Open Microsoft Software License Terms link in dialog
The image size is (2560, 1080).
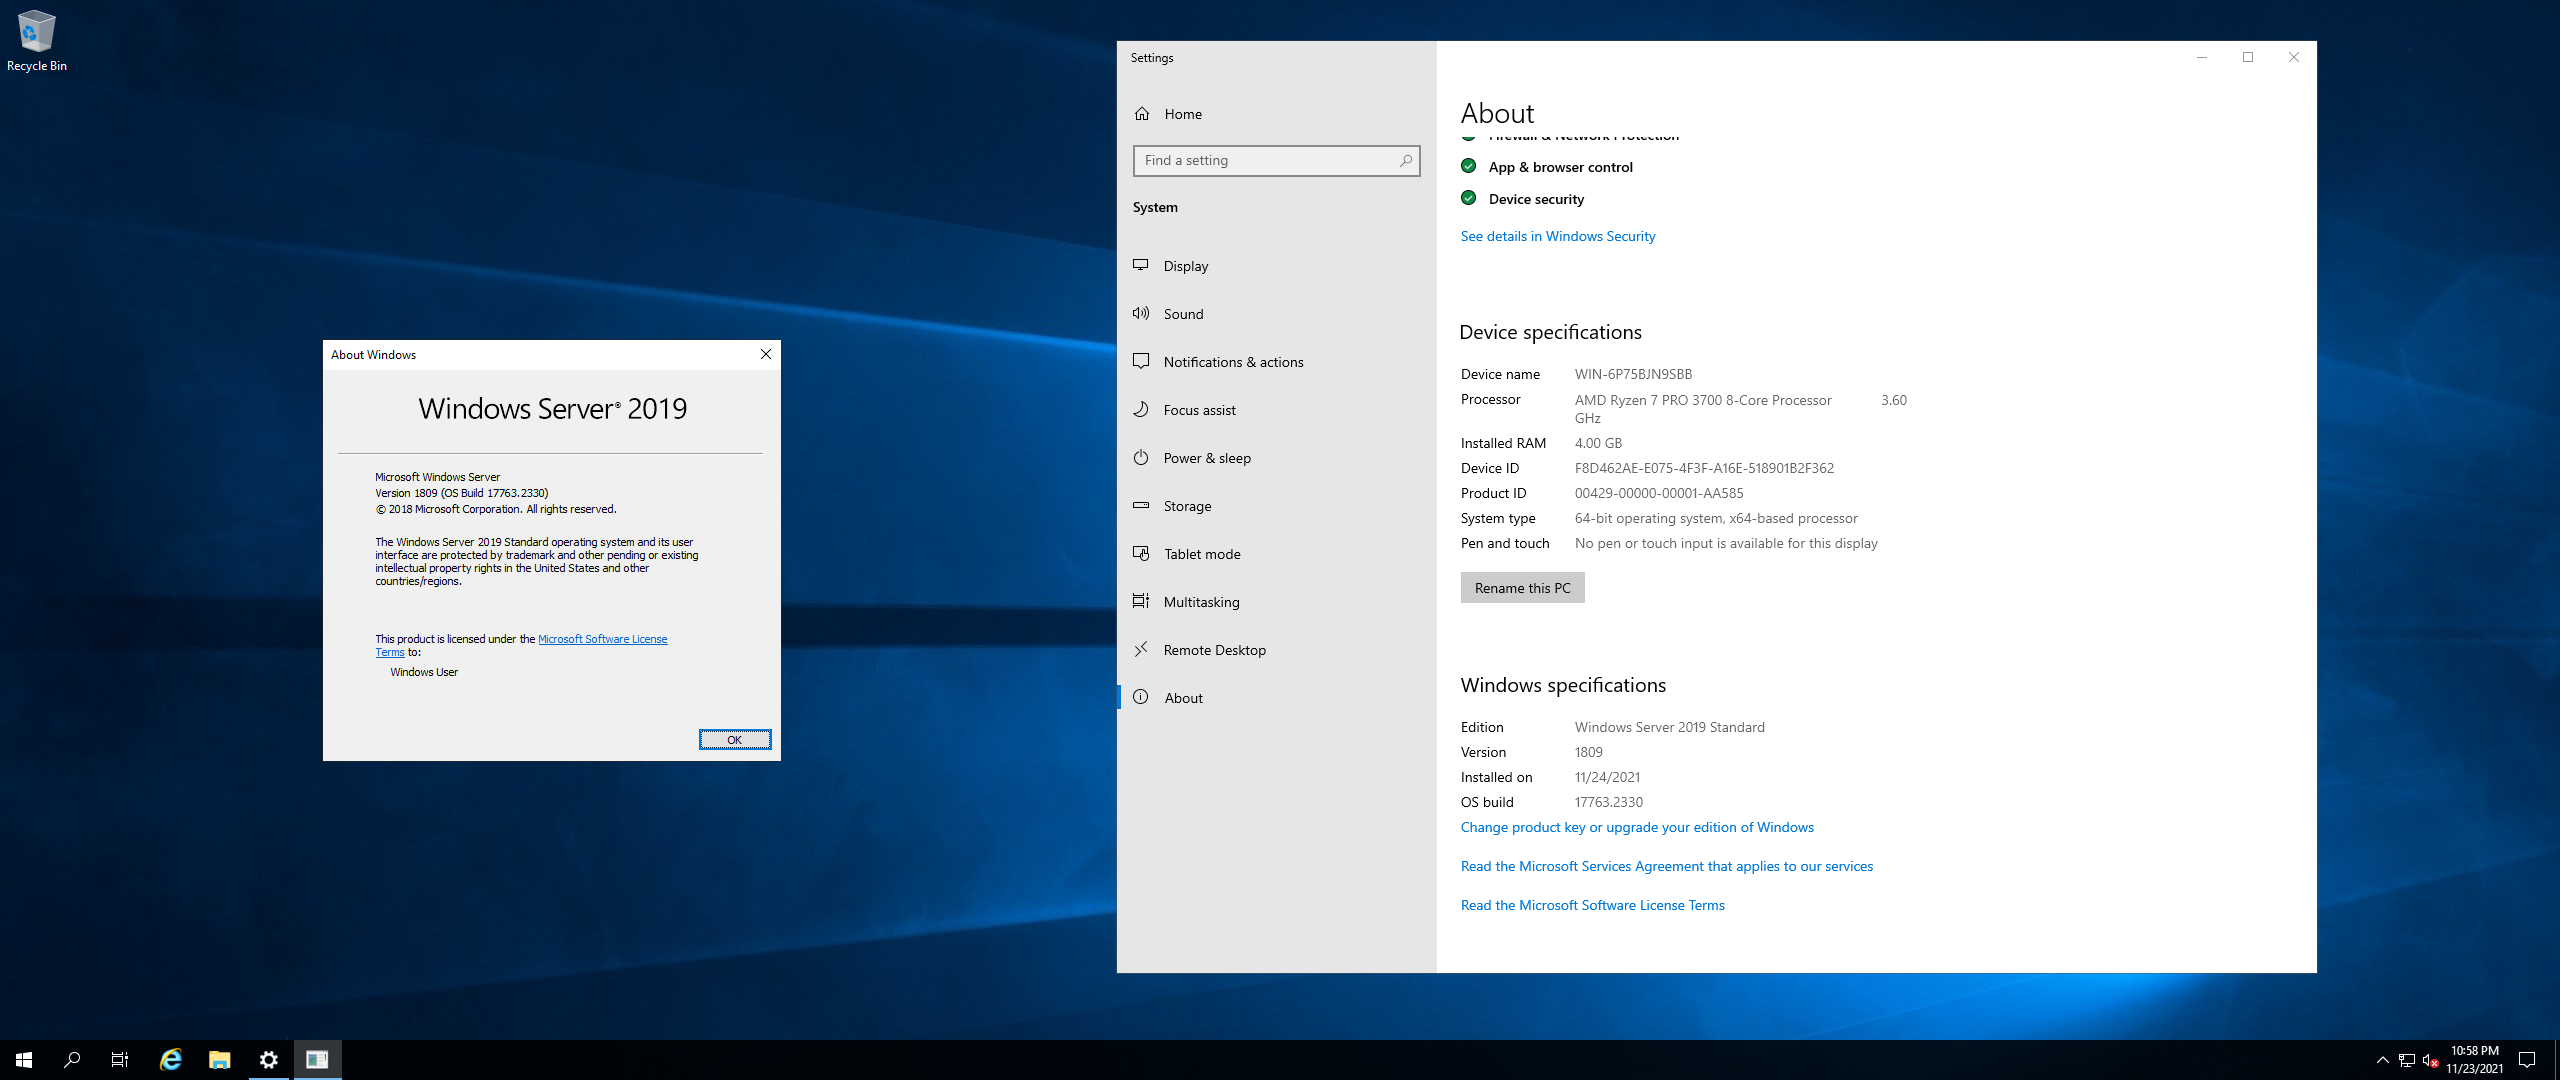[602, 639]
